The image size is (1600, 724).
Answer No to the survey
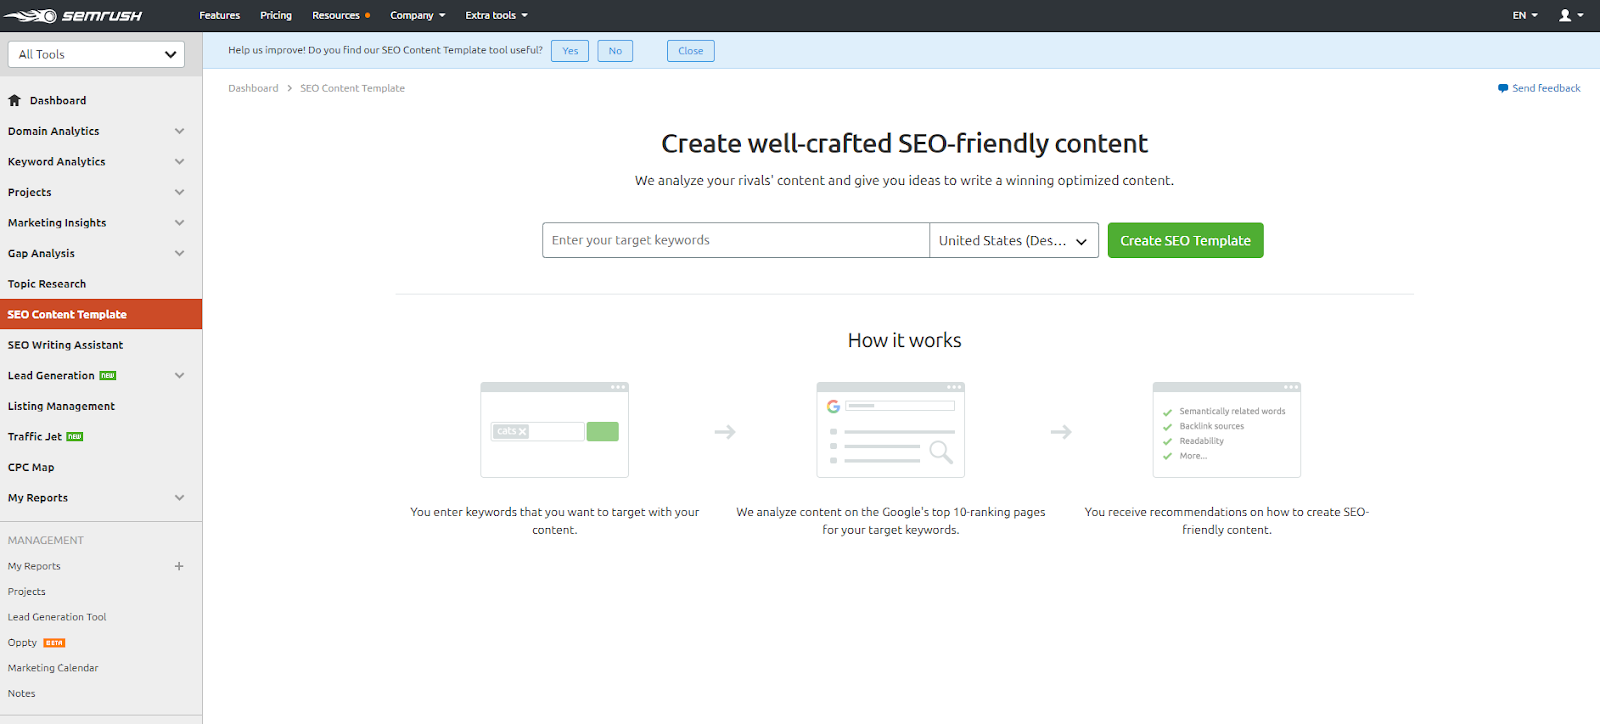click(615, 51)
